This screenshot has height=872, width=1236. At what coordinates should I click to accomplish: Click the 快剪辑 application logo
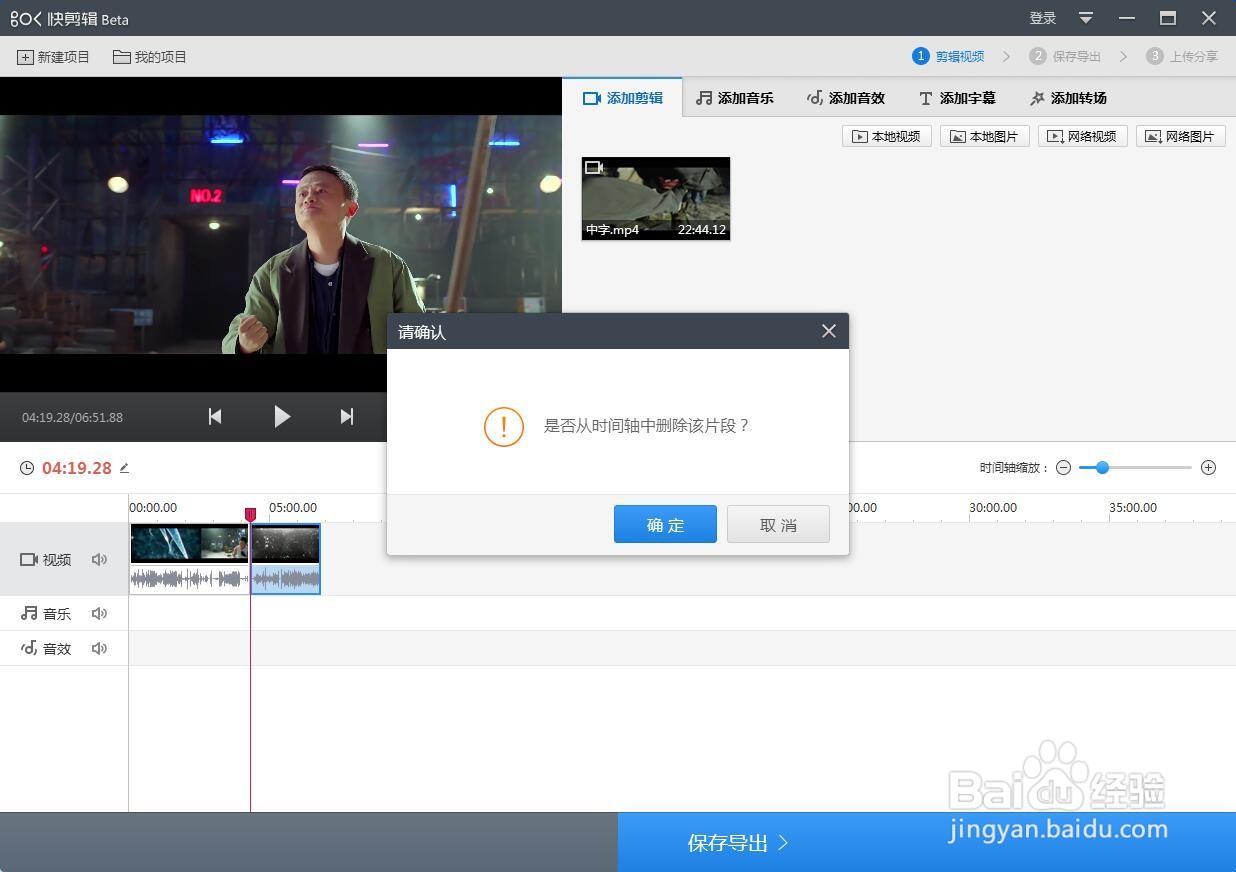tap(70, 18)
